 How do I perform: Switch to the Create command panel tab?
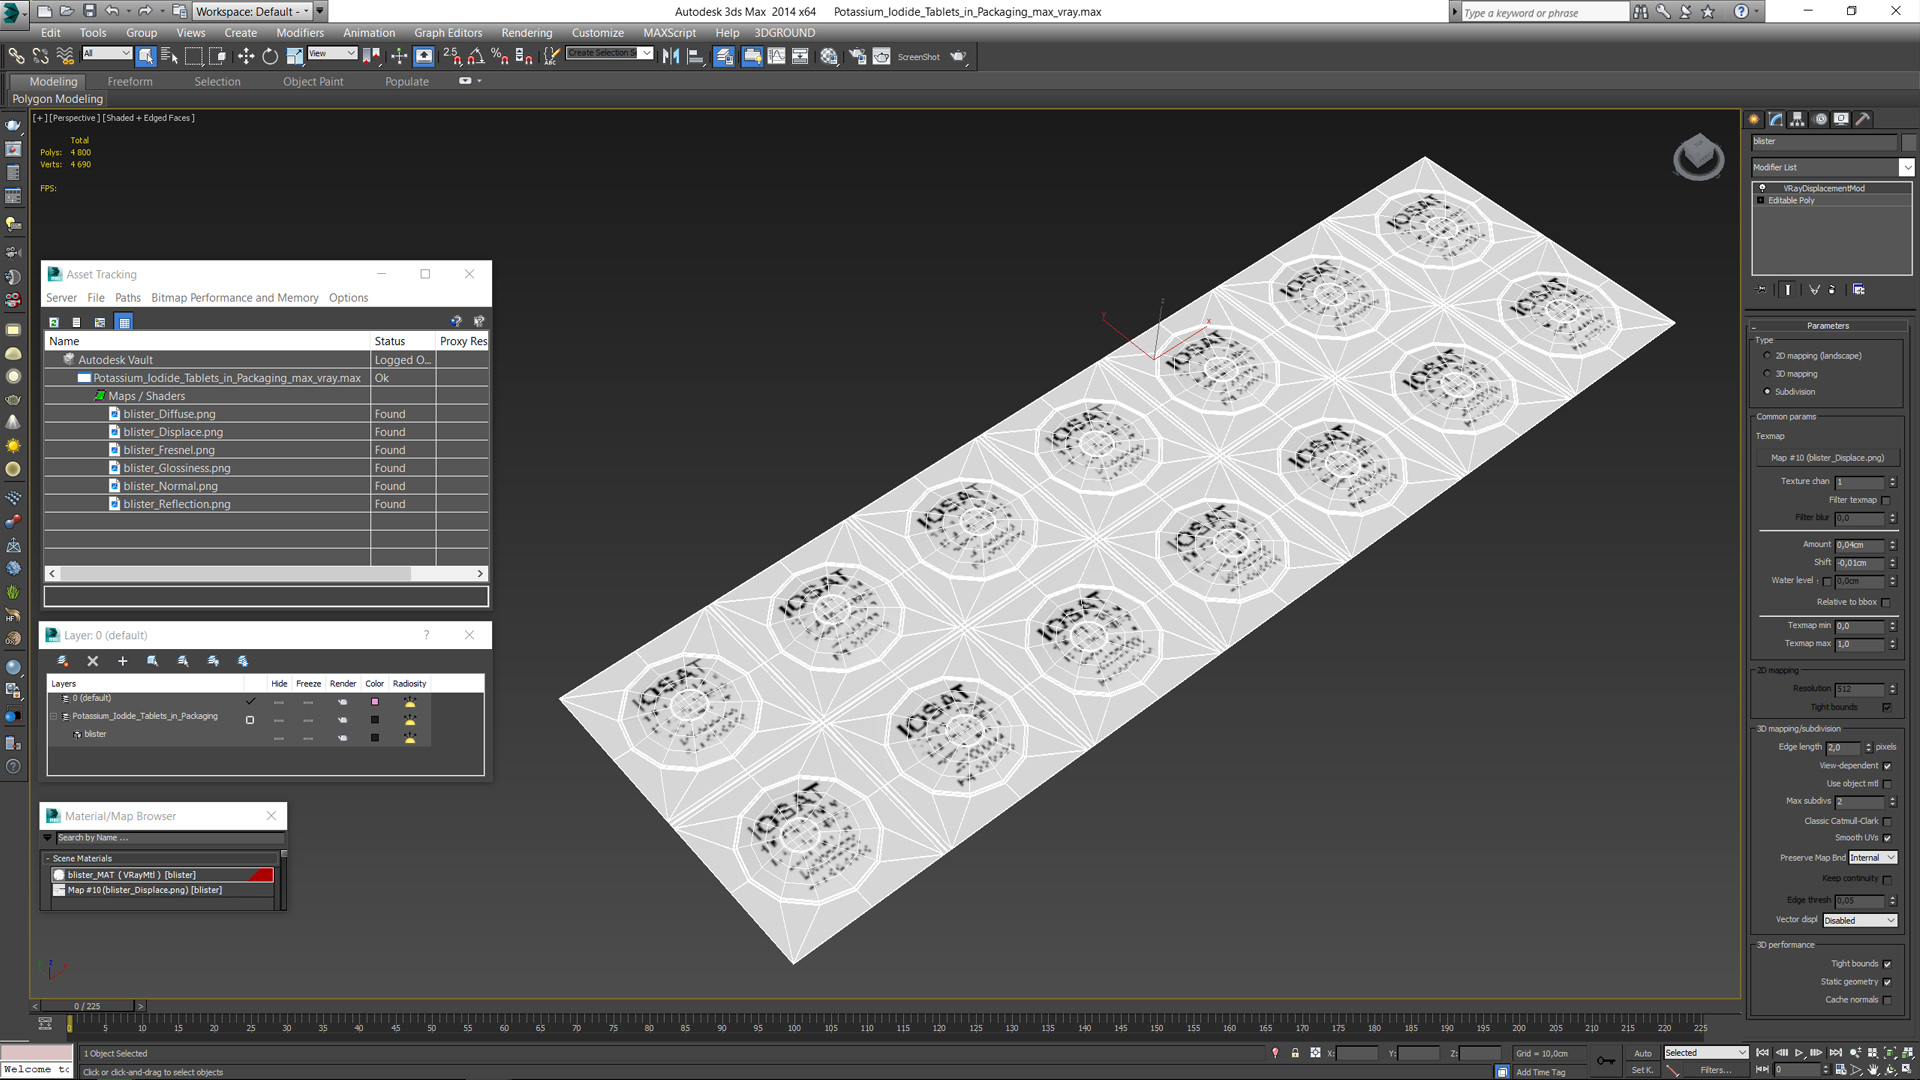(x=1754, y=119)
